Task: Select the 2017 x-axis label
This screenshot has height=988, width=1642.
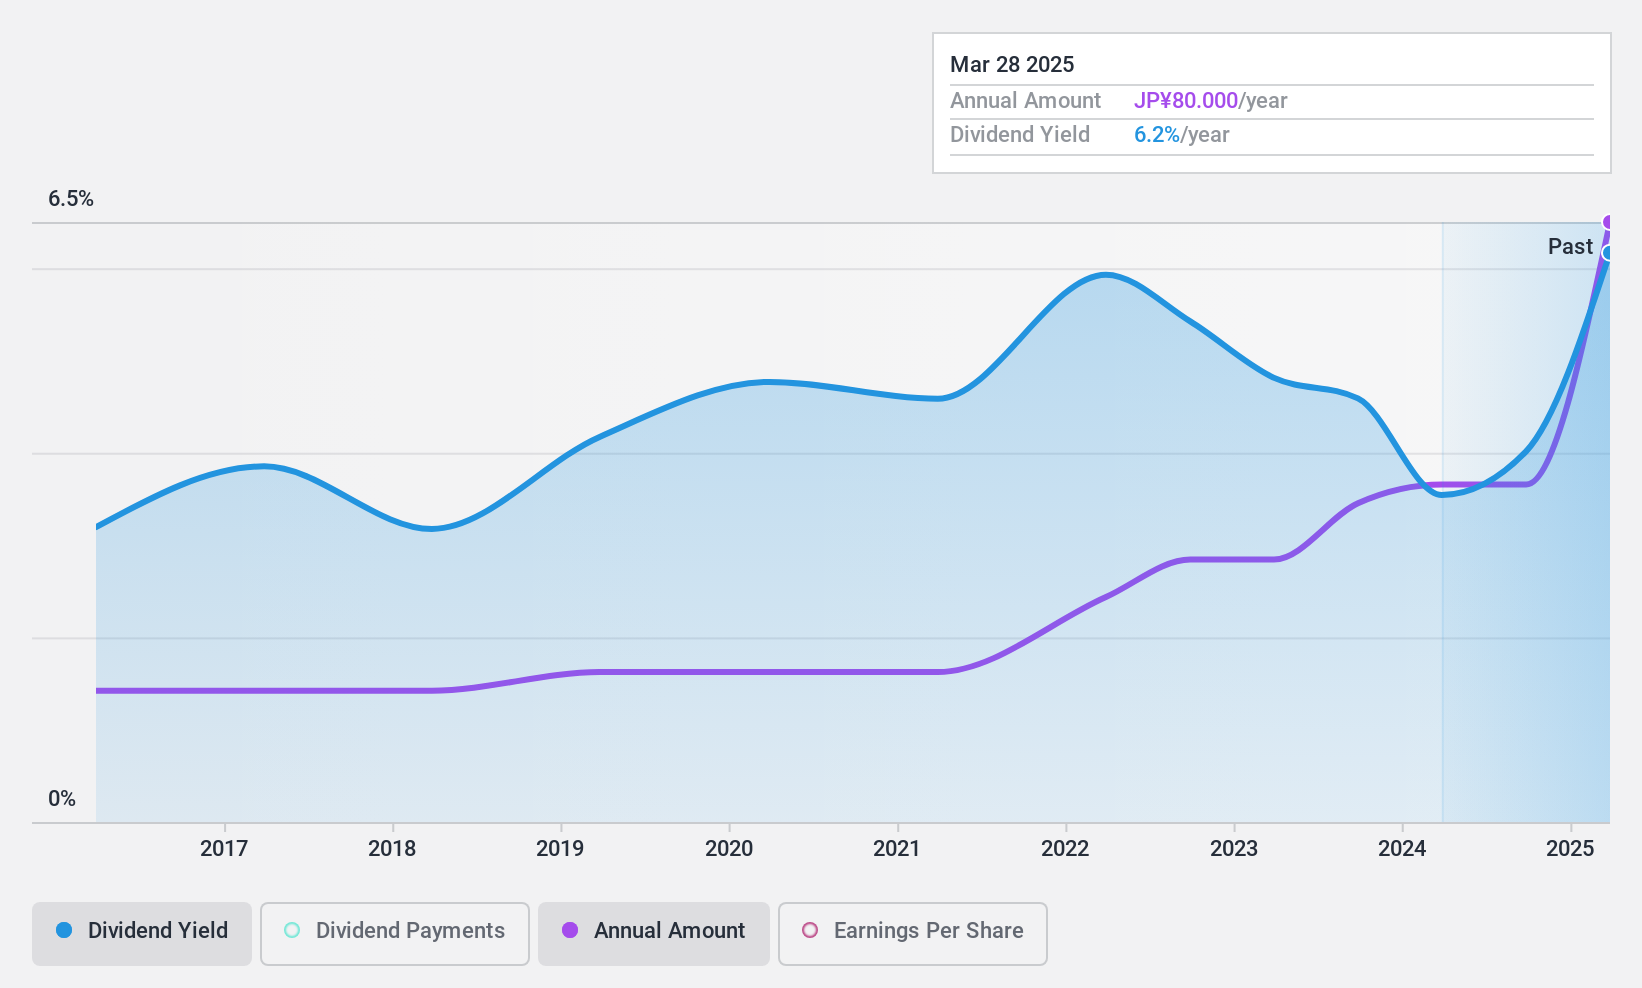Action: (224, 849)
